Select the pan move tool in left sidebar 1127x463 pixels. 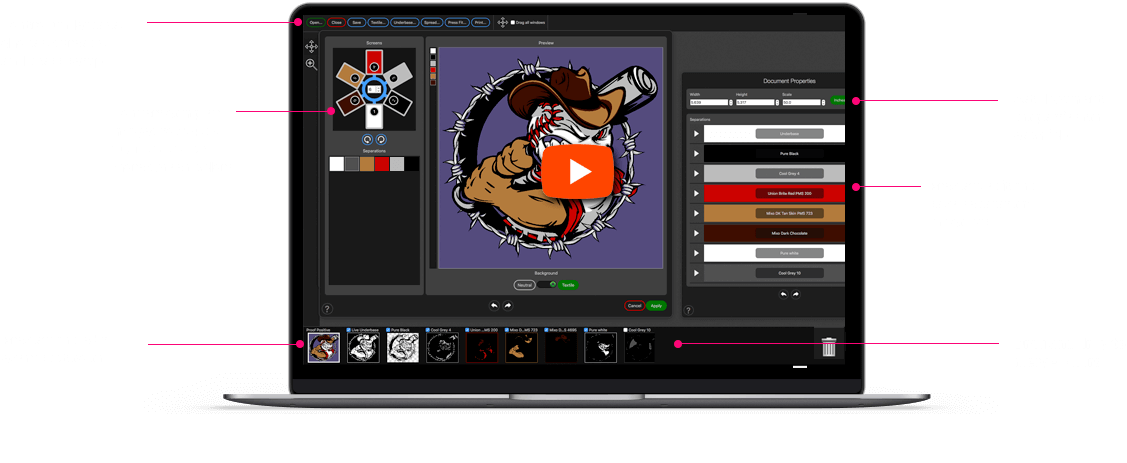tap(311, 47)
